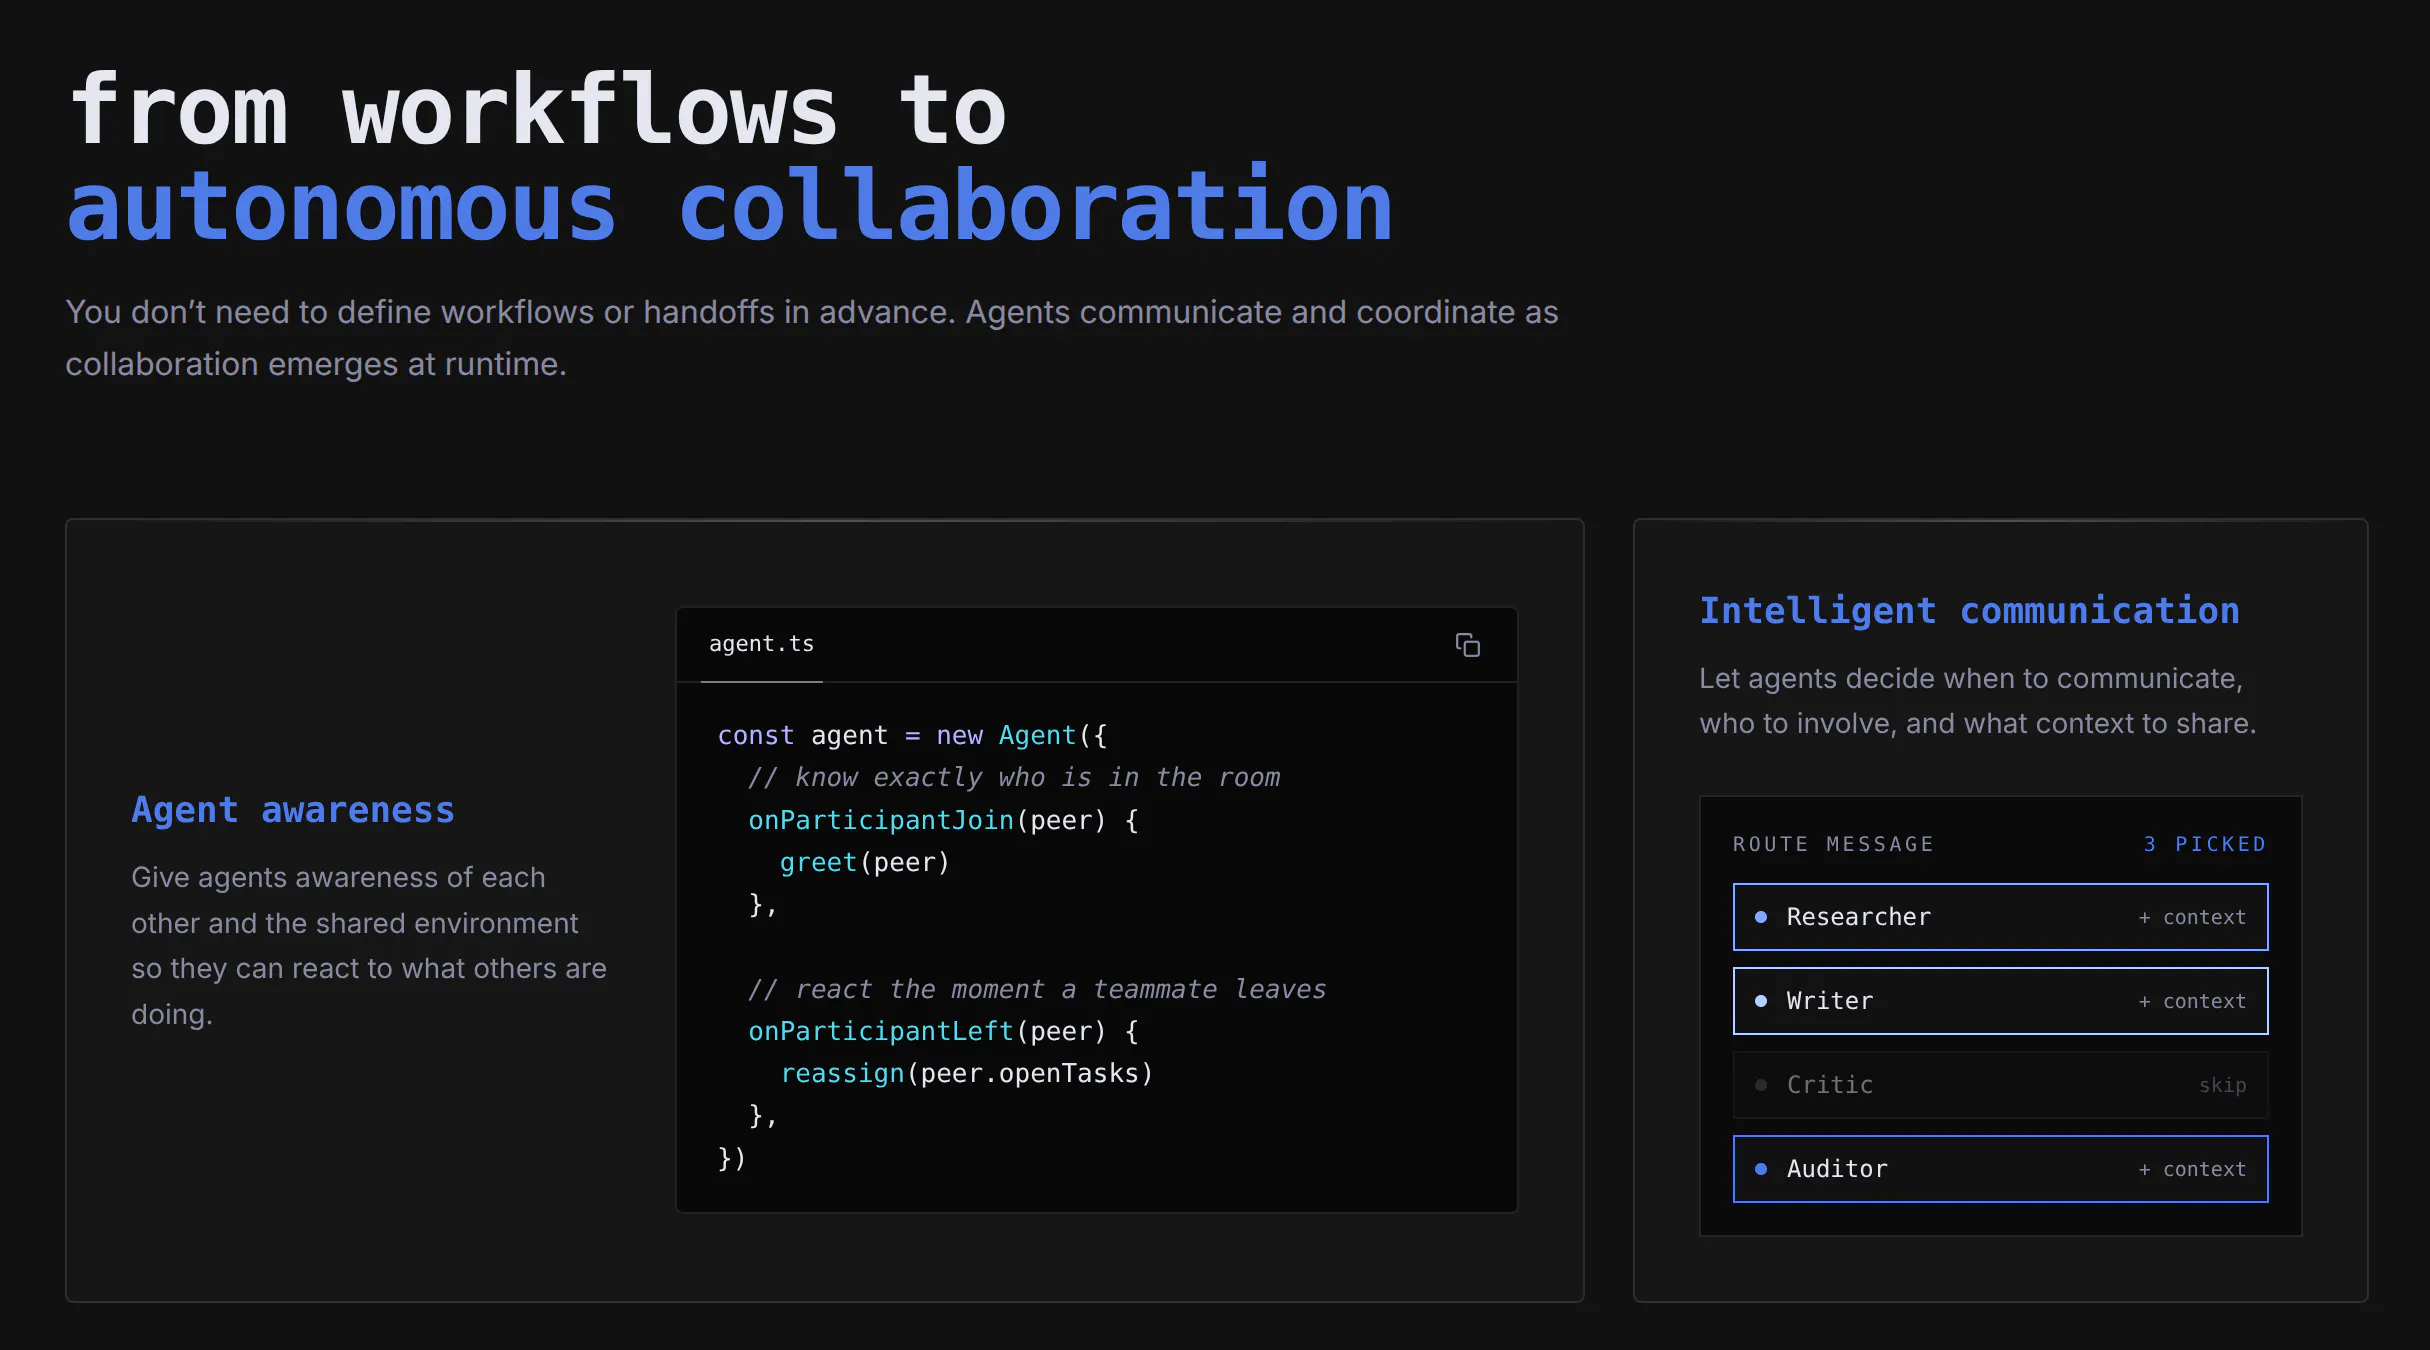
Task: Click the blue dot beside Writer
Action: coord(1761,1001)
